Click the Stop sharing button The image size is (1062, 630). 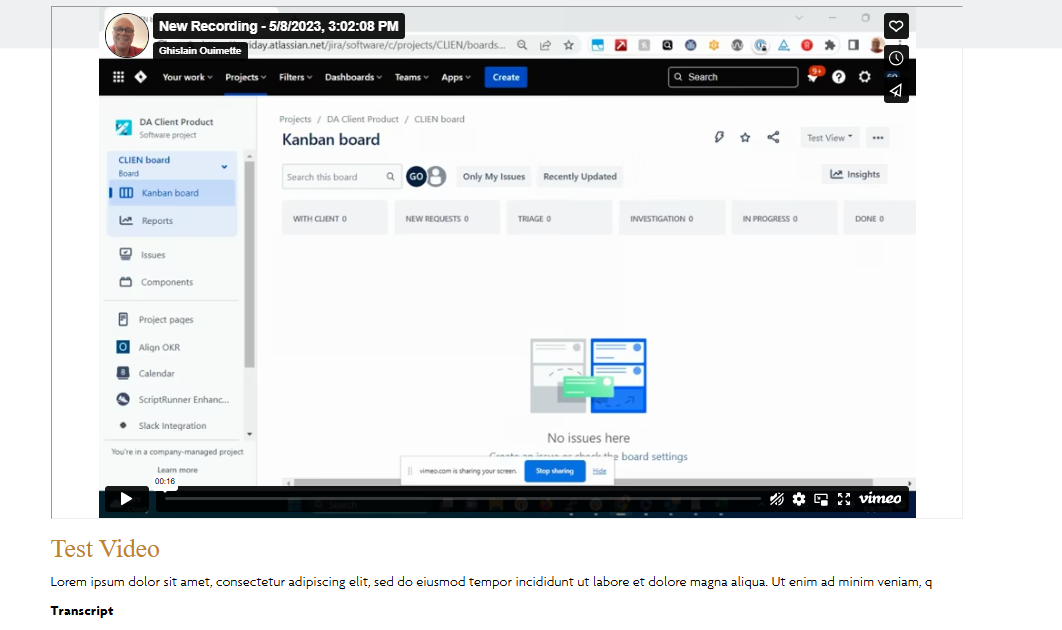coord(555,471)
